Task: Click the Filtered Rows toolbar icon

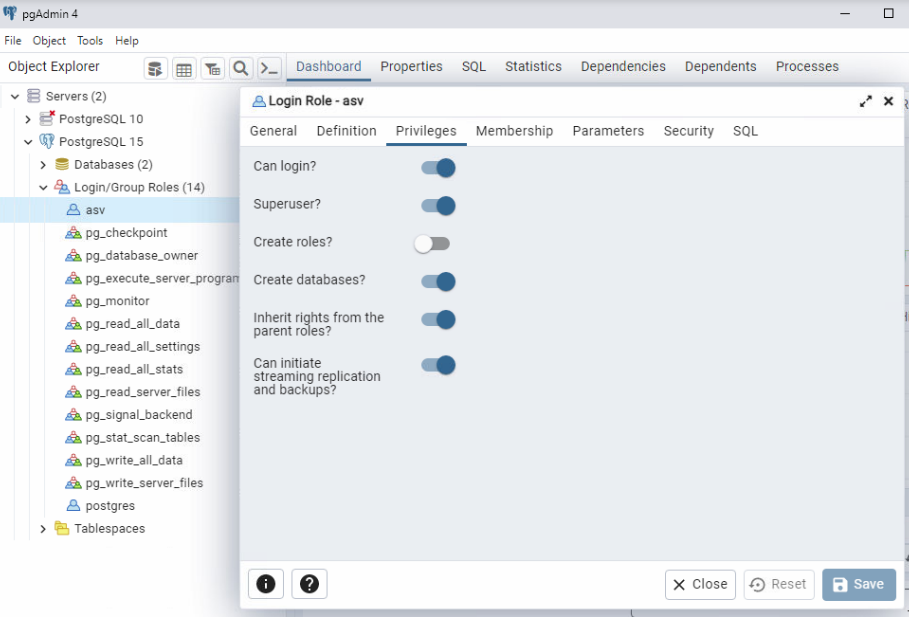Action: (x=212, y=68)
